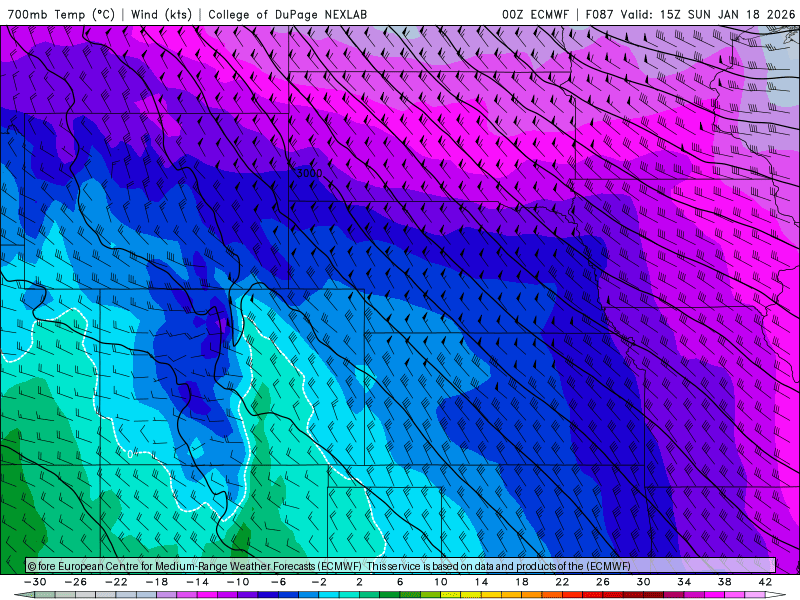Click the "−26" color scale label
This screenshot has height=600, width=800.
[76, 582]
